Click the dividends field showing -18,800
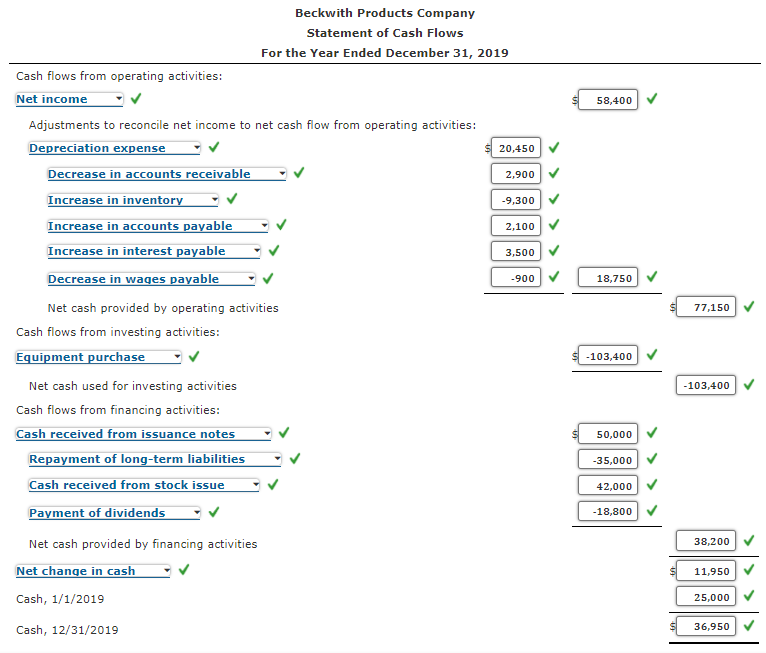766x653 pixels. tap(608, 511)
